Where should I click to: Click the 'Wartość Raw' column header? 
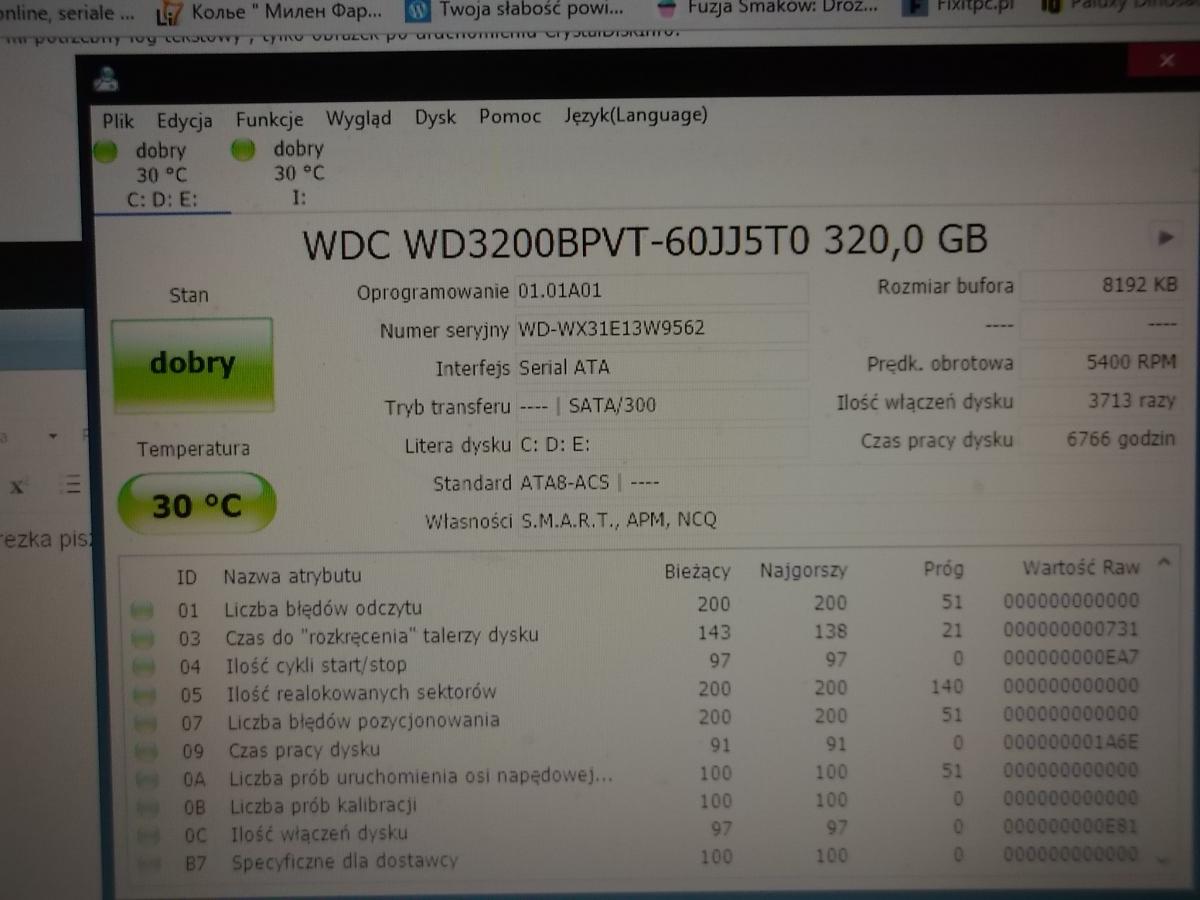coord(1080,568)
